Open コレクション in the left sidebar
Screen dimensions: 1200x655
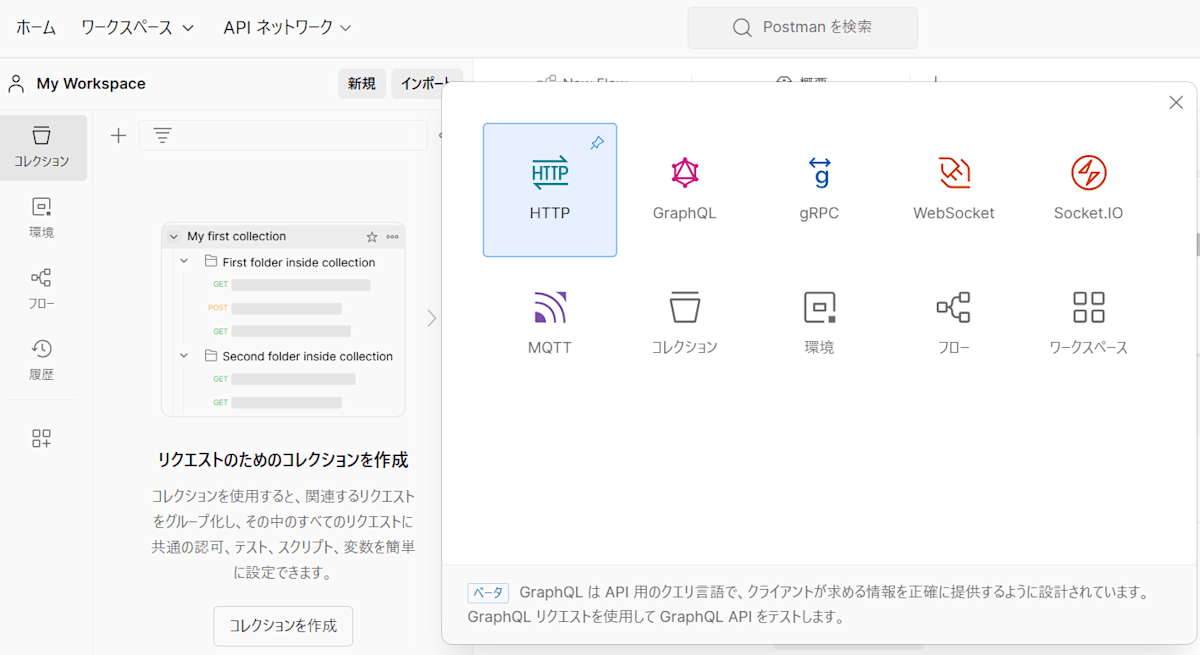pos(42,148)
